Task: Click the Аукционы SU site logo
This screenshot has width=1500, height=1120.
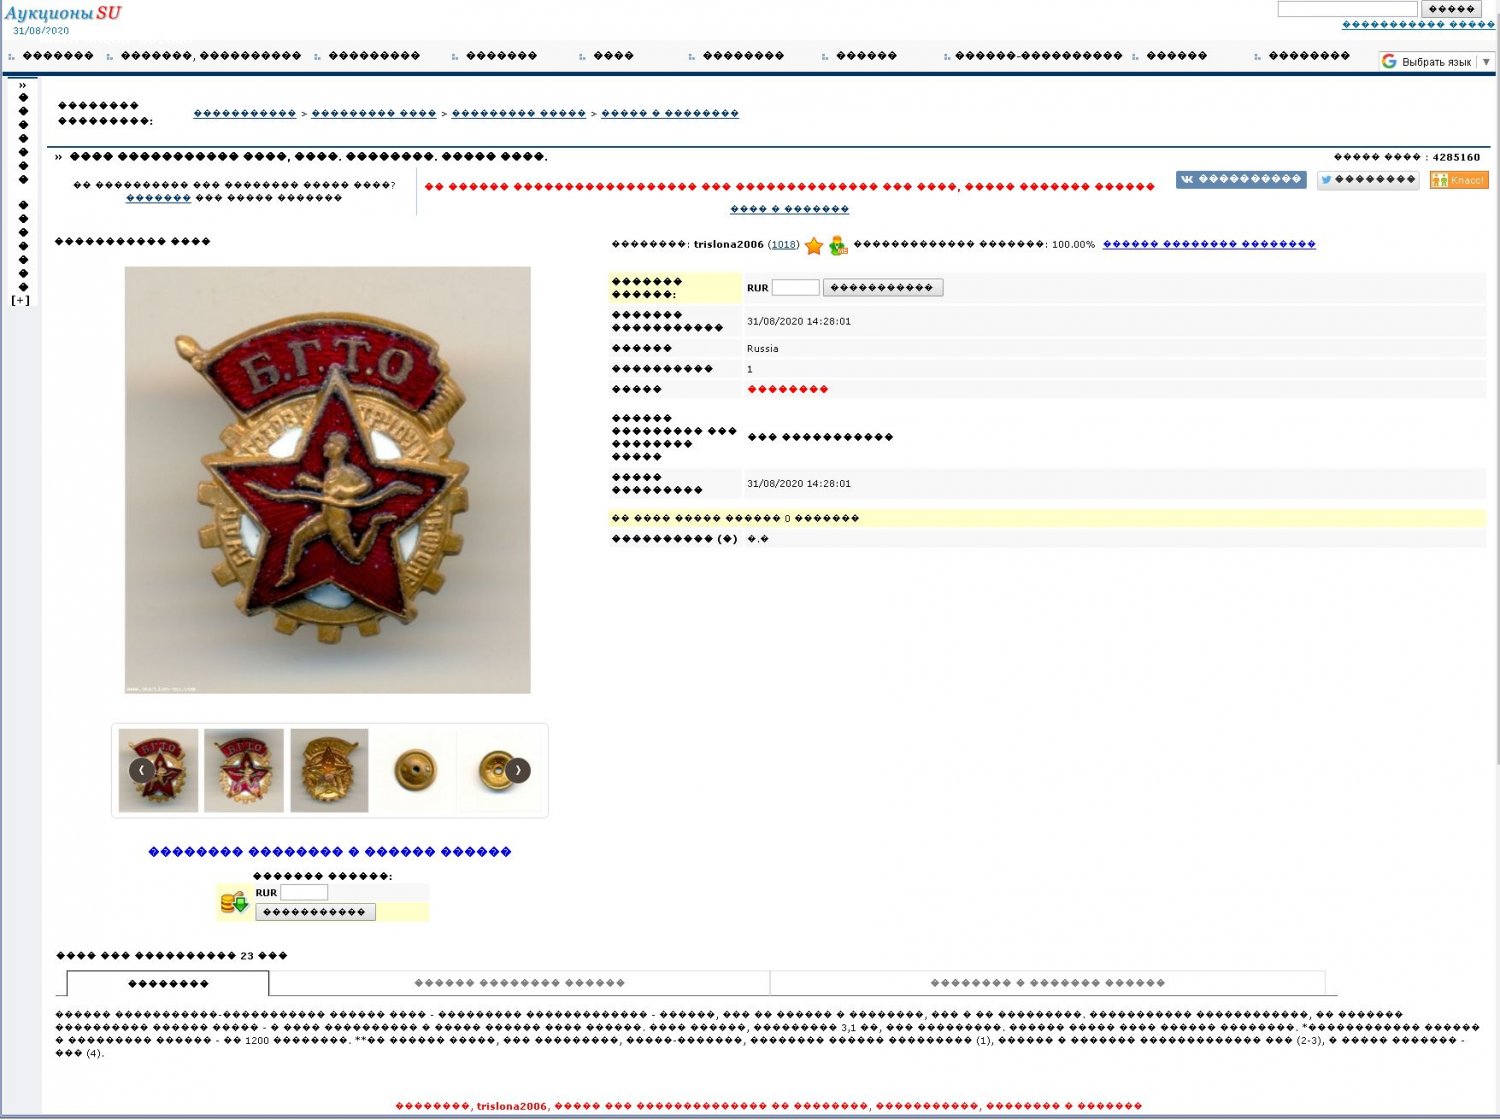Action: click(62, 13)
